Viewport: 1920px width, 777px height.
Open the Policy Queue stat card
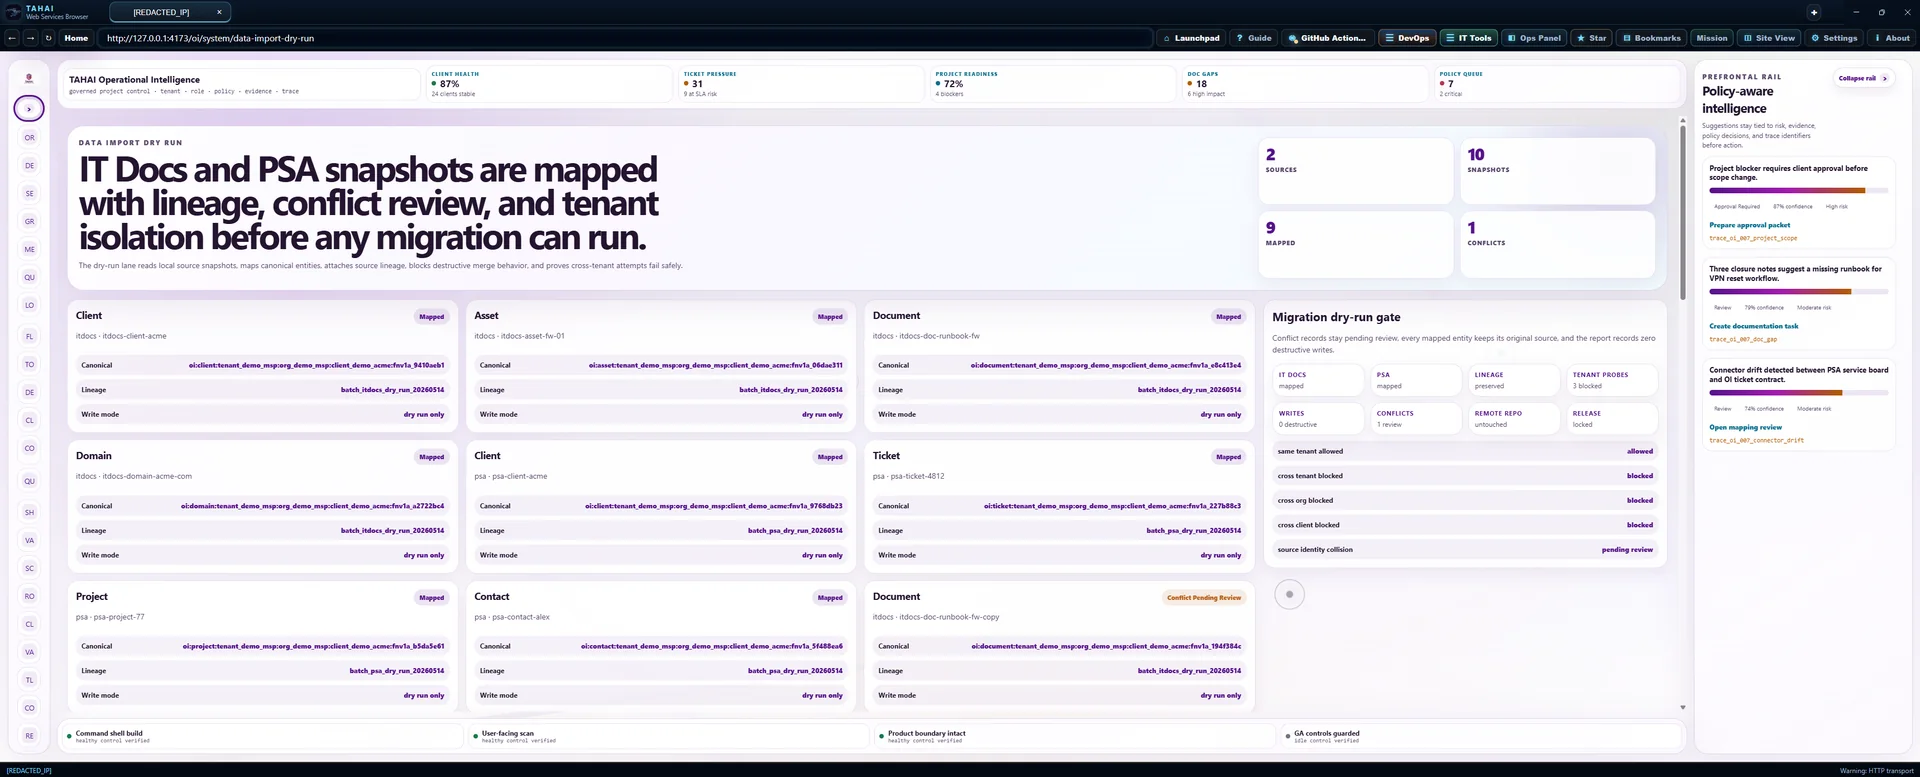(1555, 84)
